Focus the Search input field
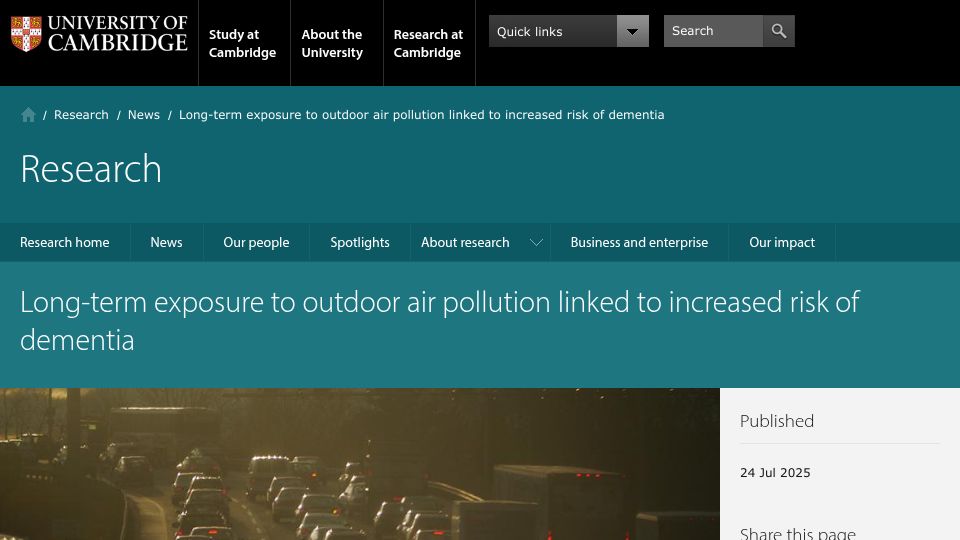 [713, 31]
